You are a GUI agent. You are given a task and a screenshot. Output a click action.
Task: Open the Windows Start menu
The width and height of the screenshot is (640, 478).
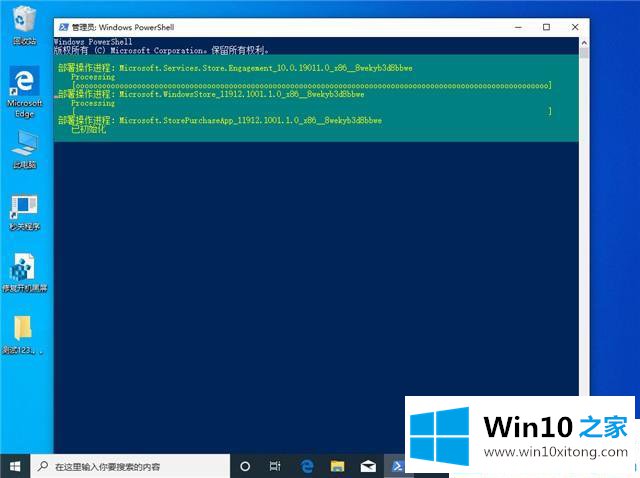tap(15, 466)
